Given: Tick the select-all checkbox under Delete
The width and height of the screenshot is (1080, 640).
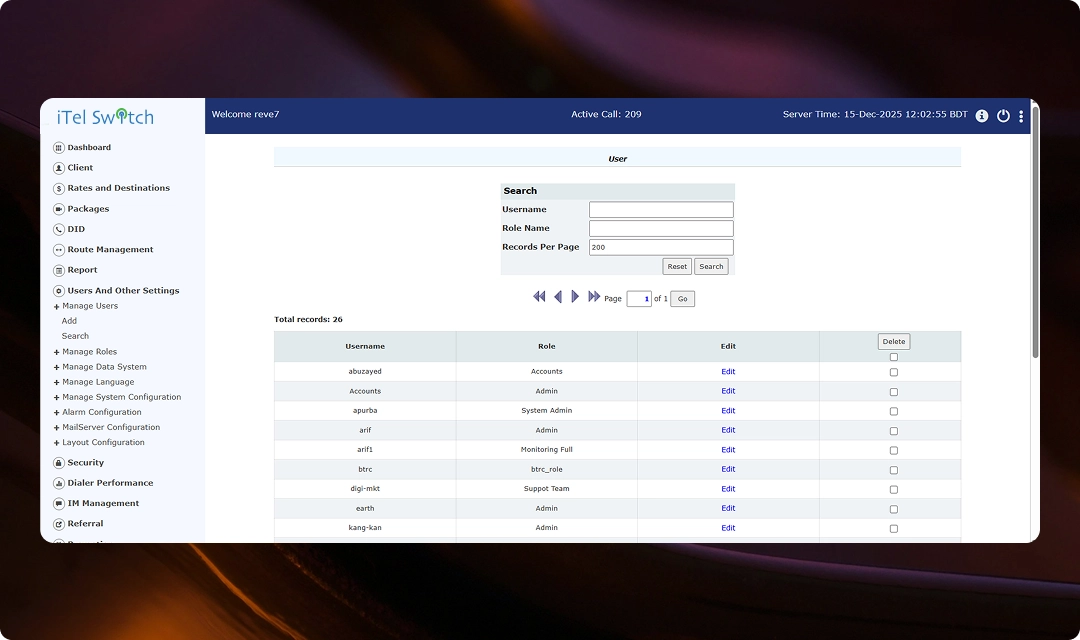Looking at the screenshot, I should tap(894, 357).
